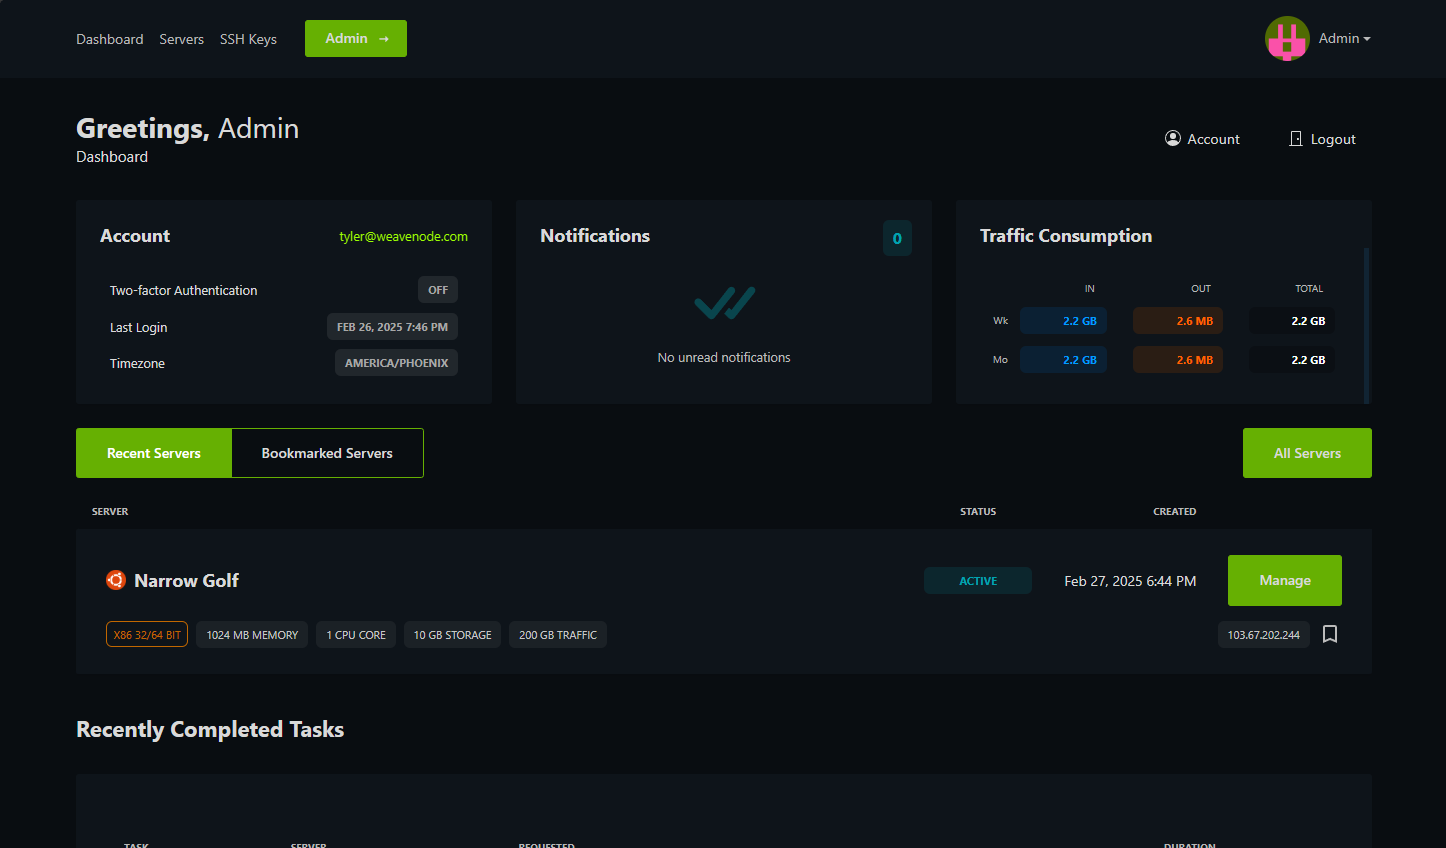Click the Traffic Consumption panel scrollbar
The height and width of the screenshot is (848, 1446).
pos(1366,325)
